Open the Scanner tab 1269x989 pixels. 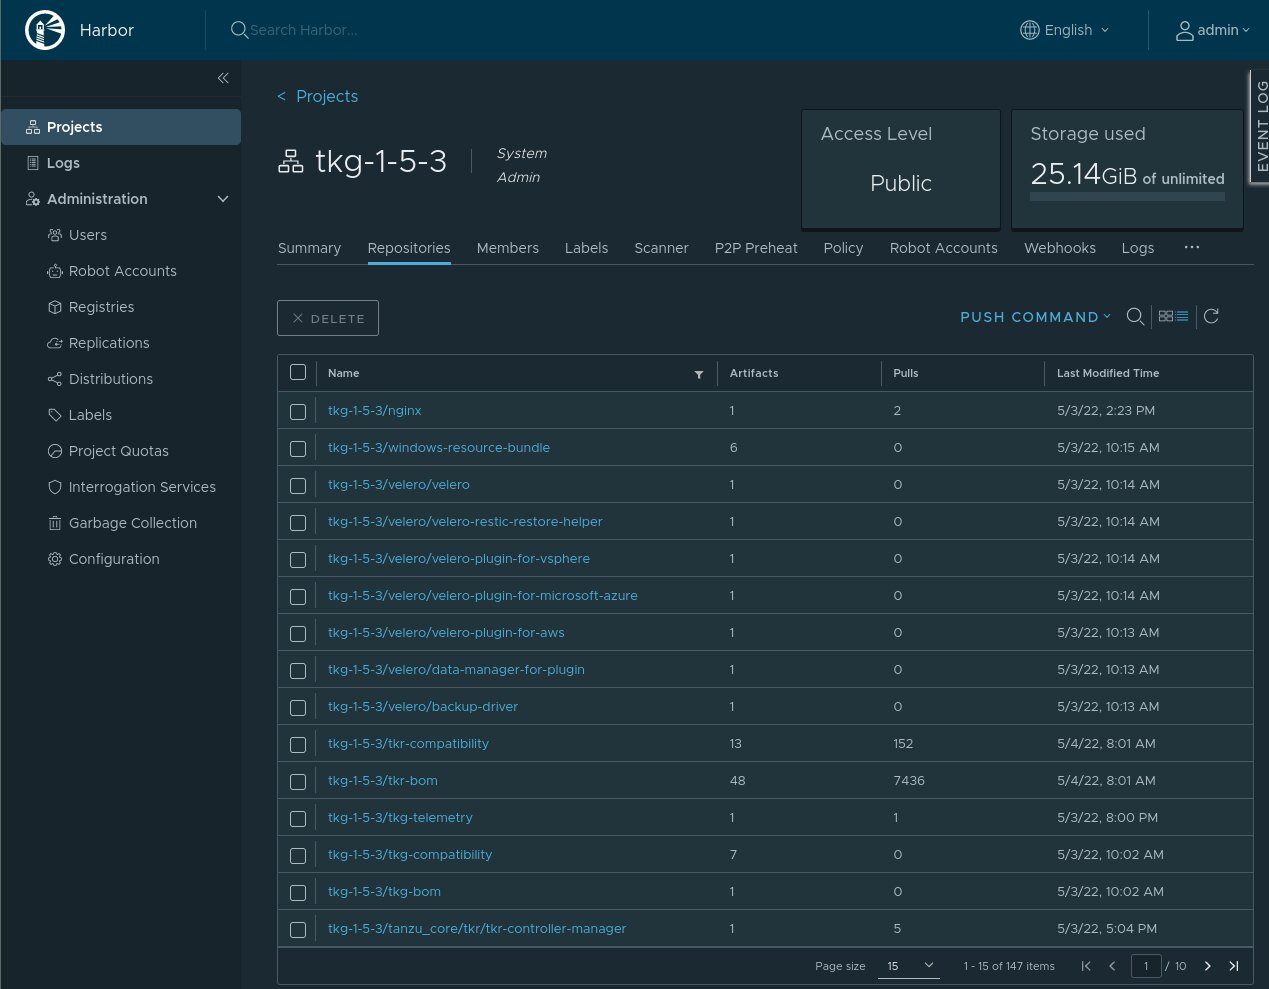661,248
